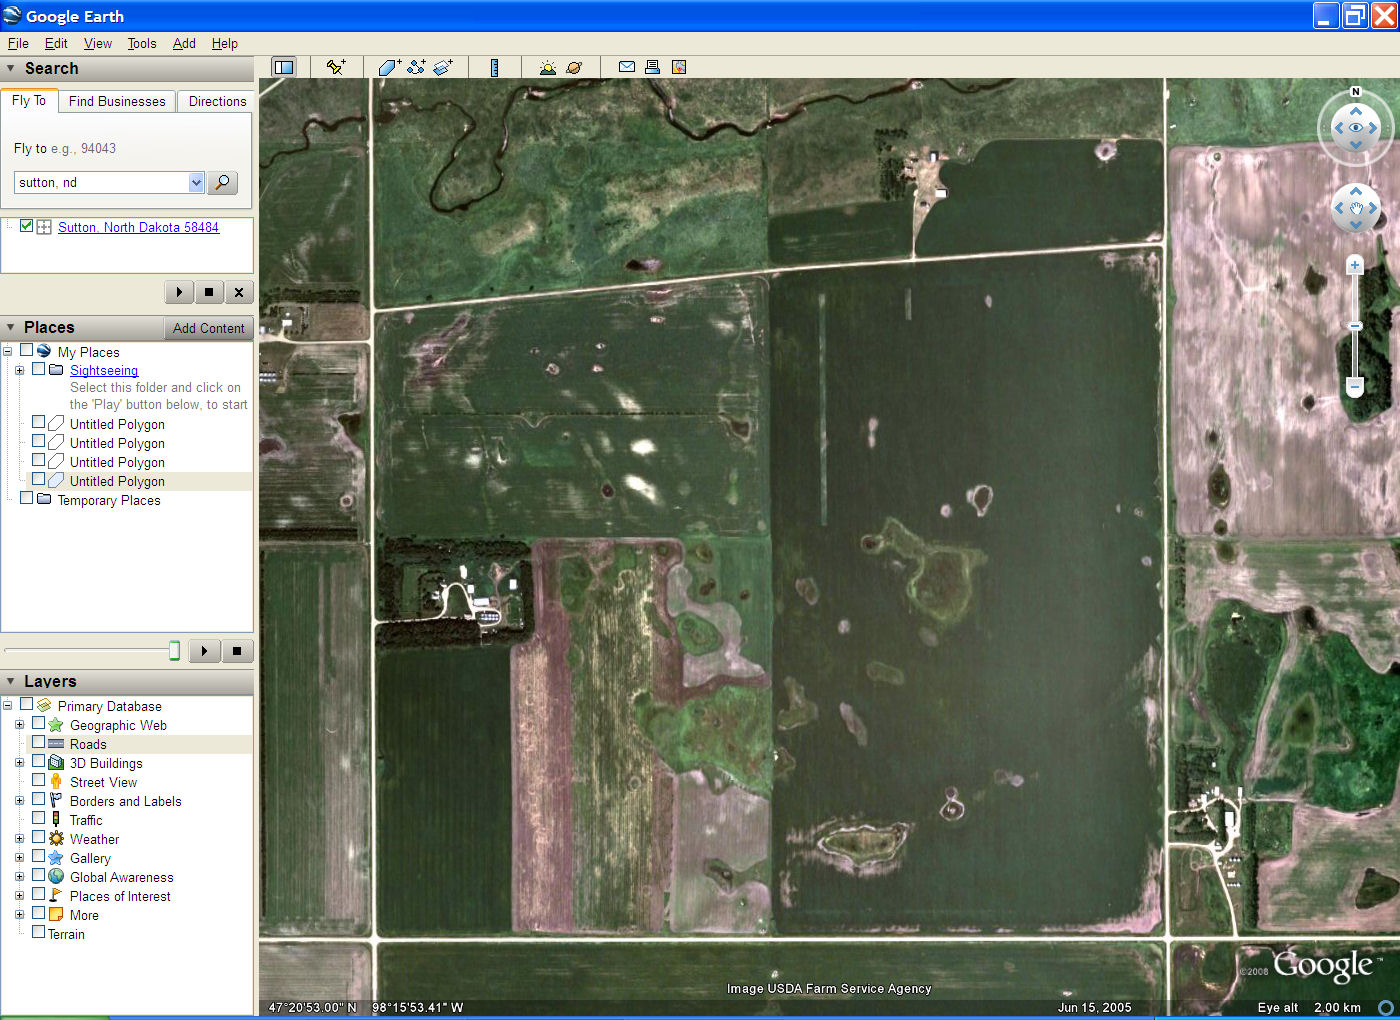
Task: Switch to Sky mode planet icon
Action: (574, 67)
